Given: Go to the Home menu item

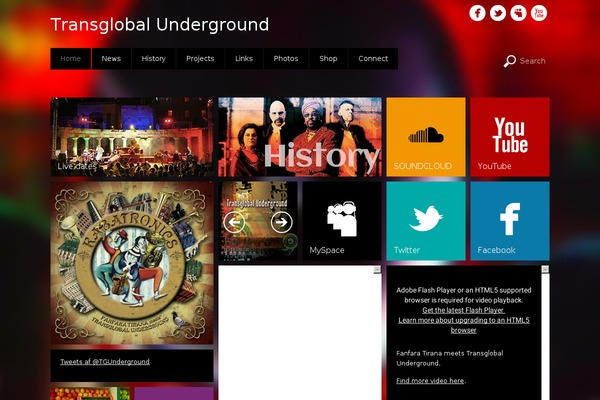Looking at the screenshot, I should click(70, 59).
